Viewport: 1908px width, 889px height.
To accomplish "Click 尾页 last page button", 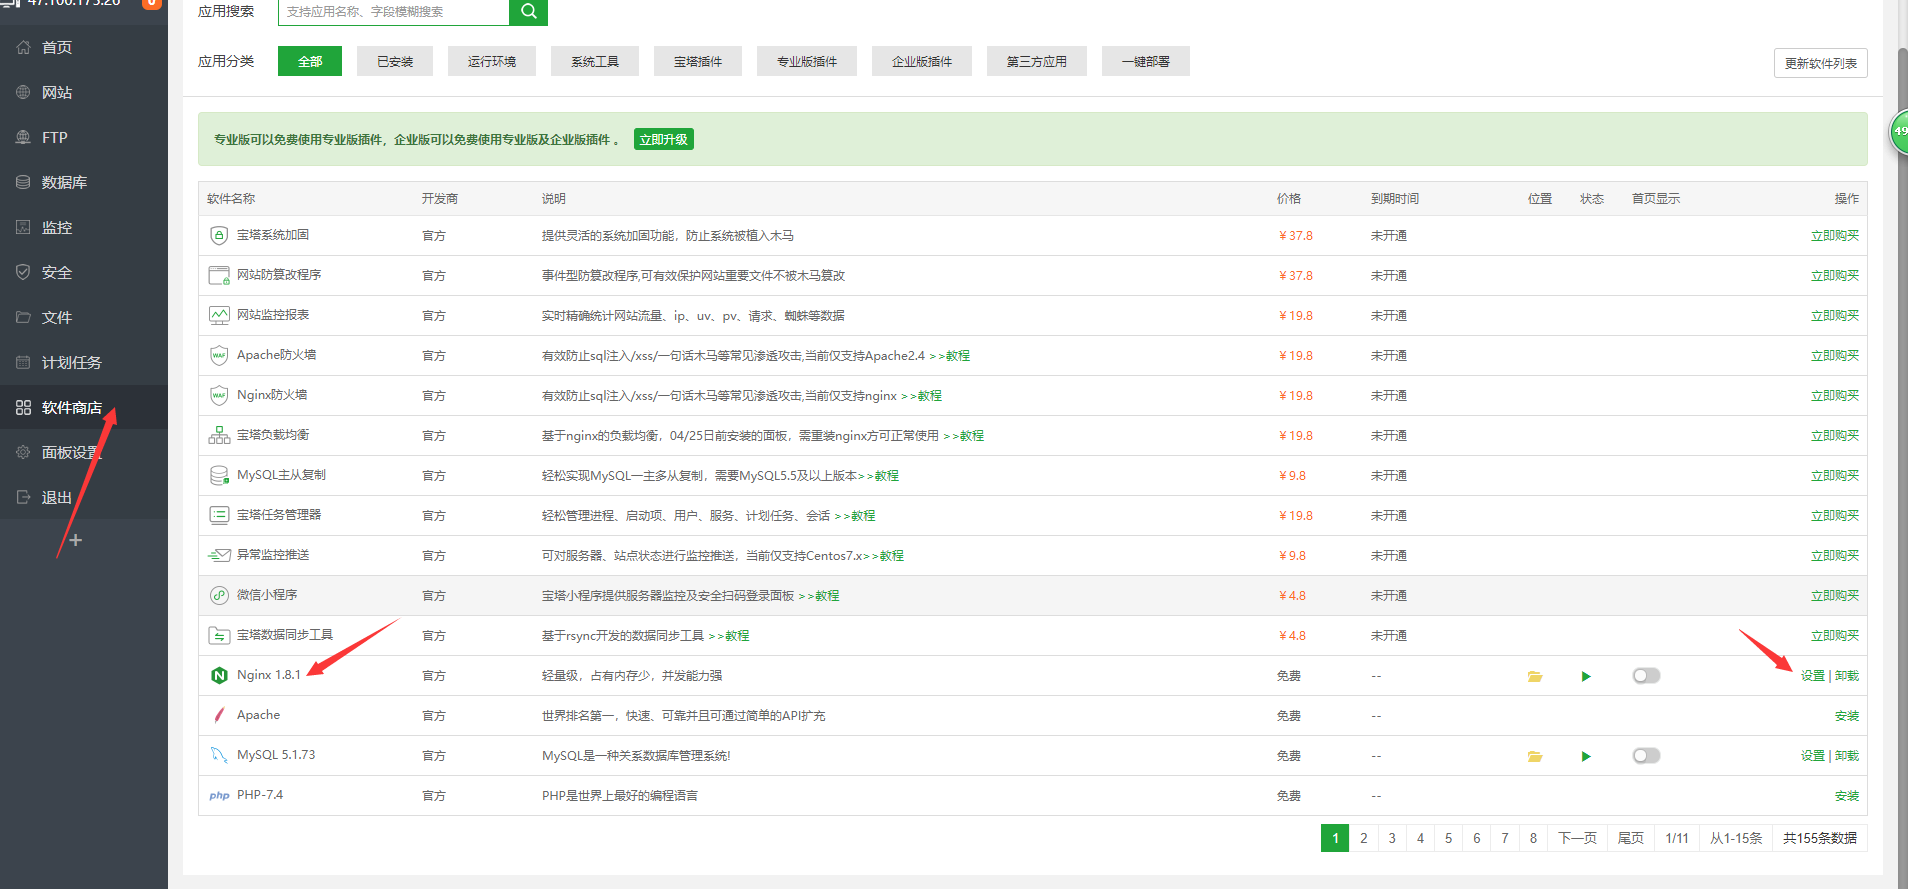I will pos(1631,838).
